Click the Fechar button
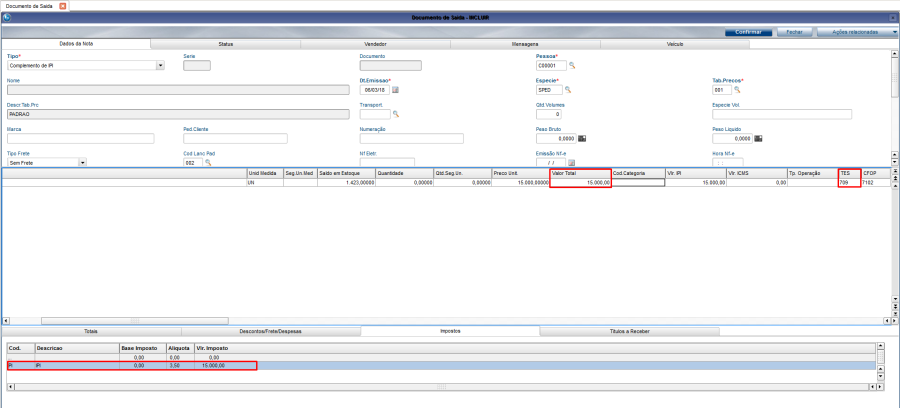Screen dimensions: 900x408 (794, 33)
